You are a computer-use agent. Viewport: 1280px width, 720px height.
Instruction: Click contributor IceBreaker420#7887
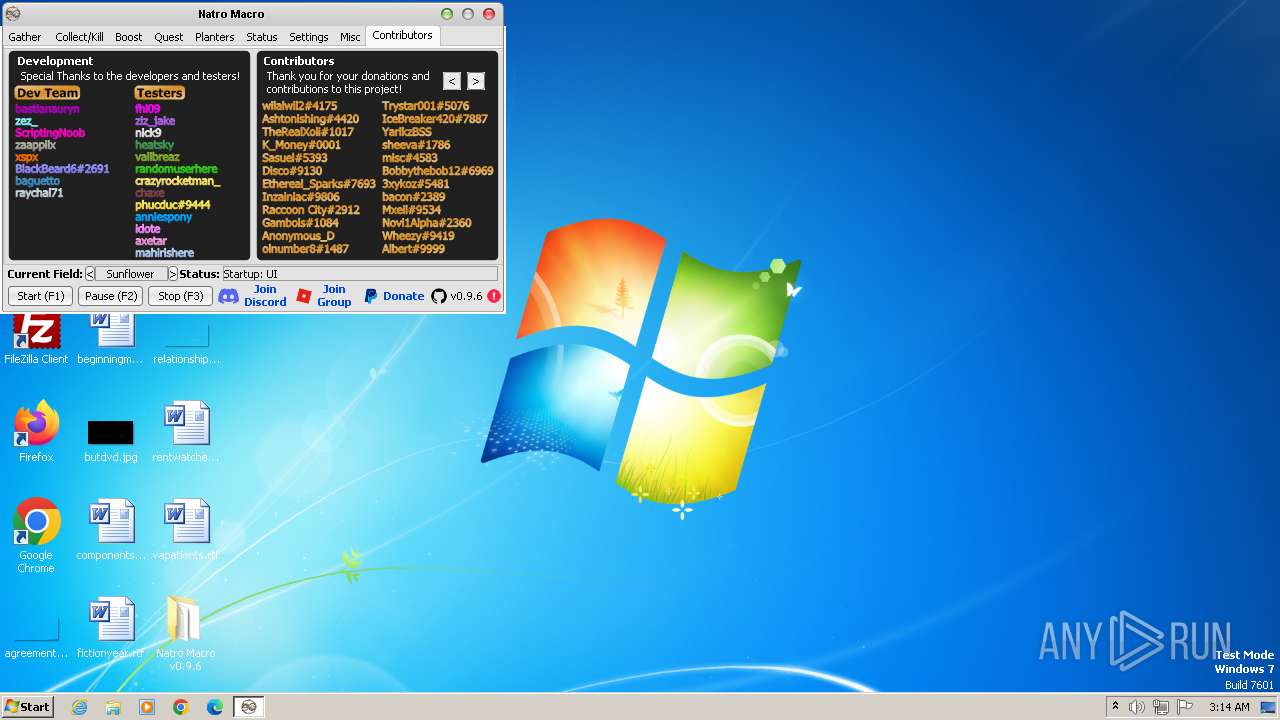435,119
